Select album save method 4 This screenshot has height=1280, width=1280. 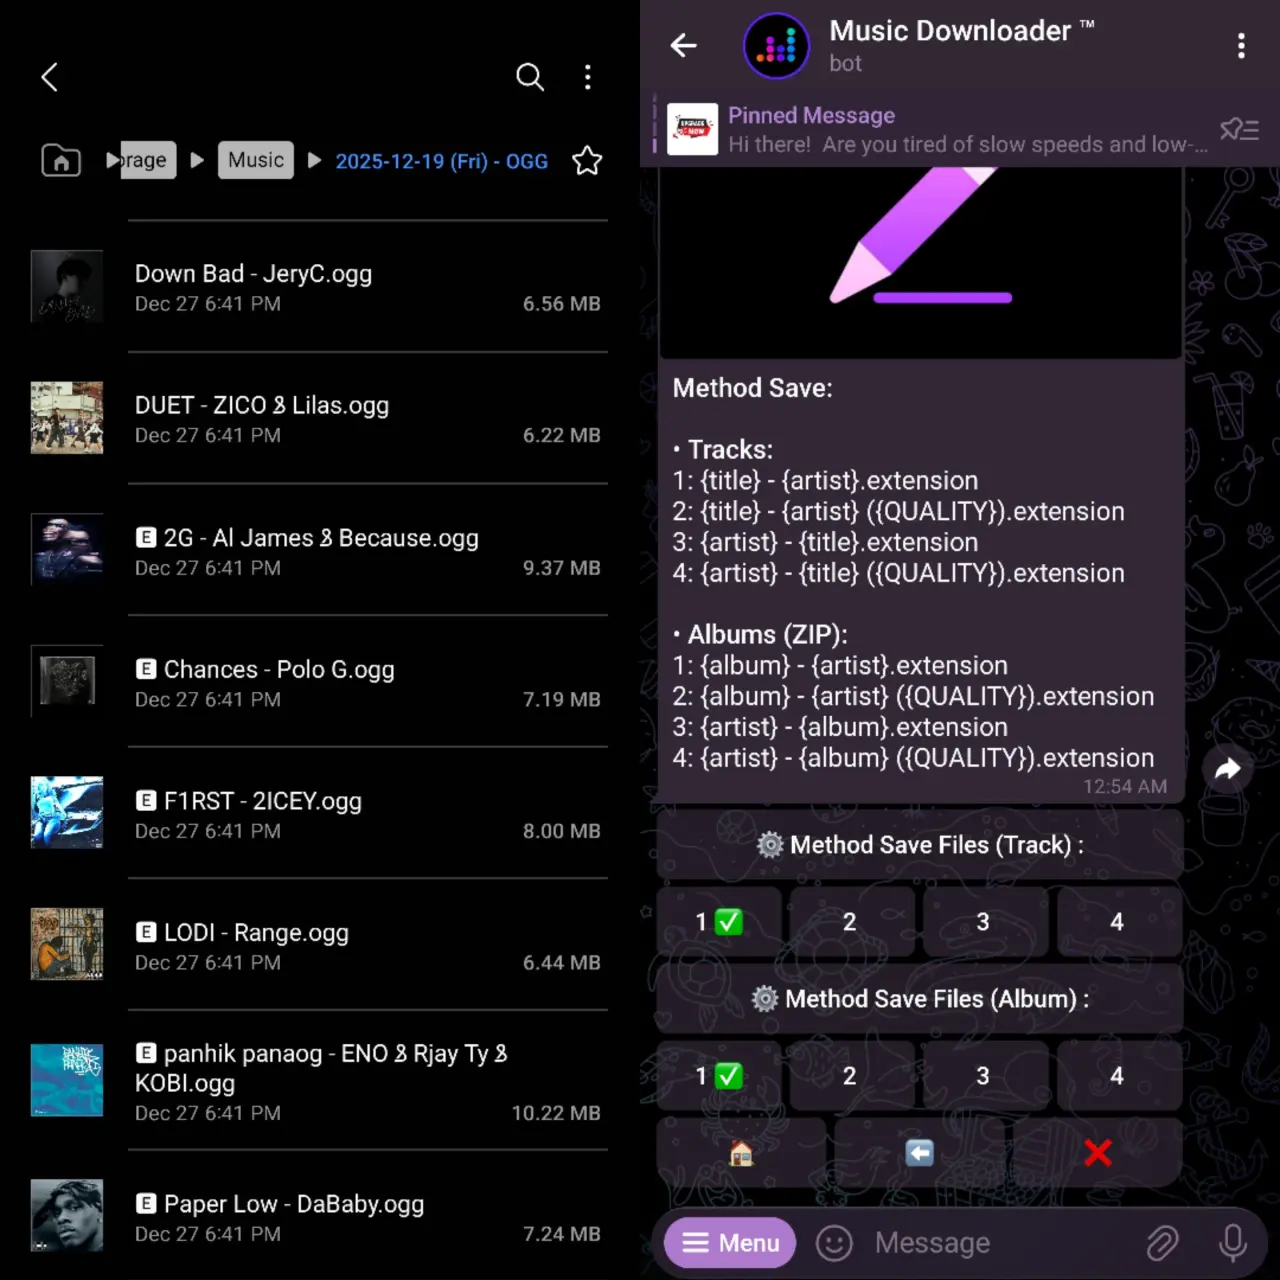tap(1118, 1076)
